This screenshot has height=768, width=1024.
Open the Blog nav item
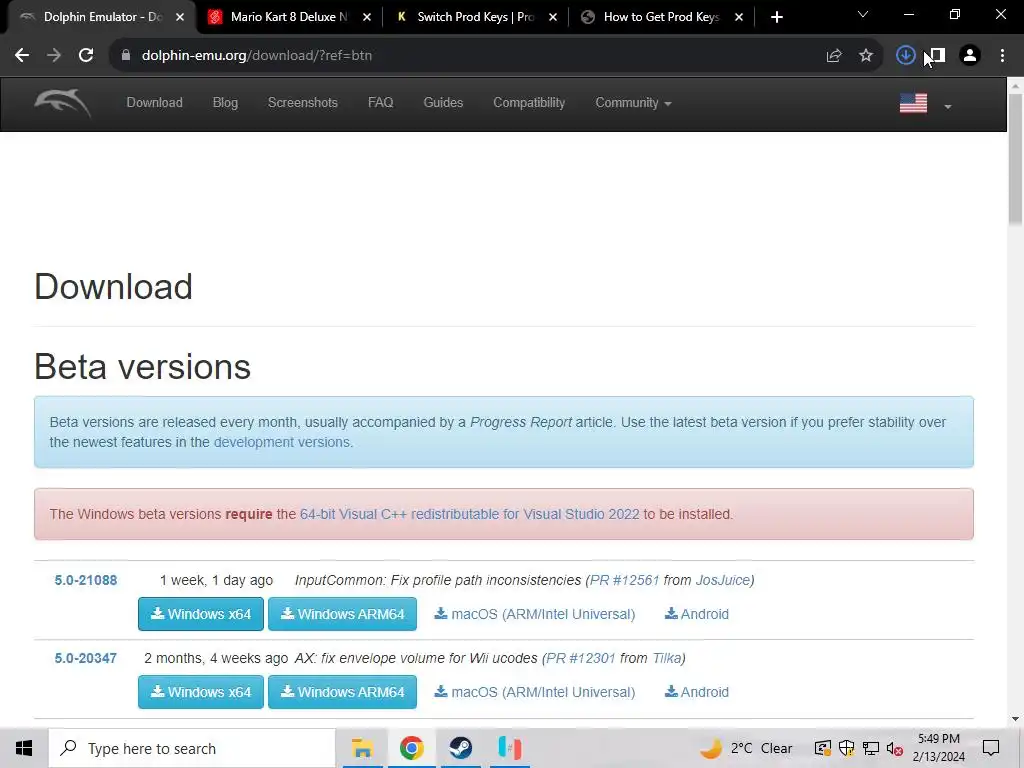point(225,103)
